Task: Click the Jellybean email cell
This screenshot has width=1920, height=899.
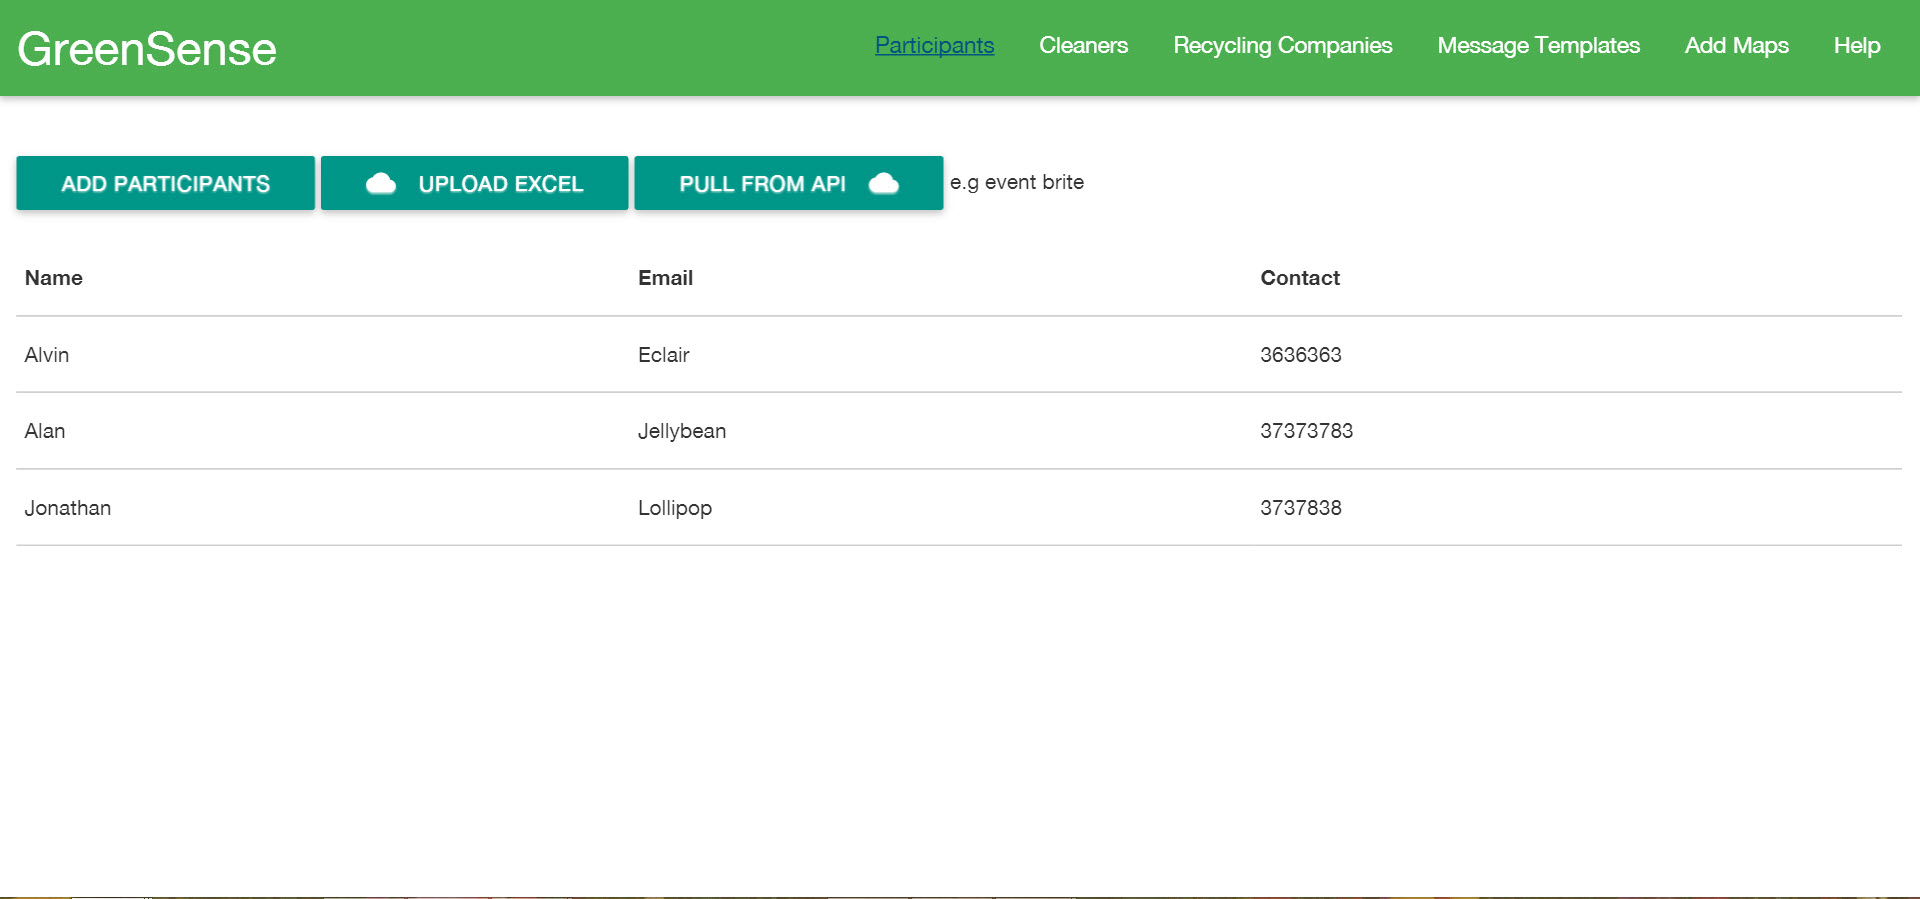Action: 682,431
